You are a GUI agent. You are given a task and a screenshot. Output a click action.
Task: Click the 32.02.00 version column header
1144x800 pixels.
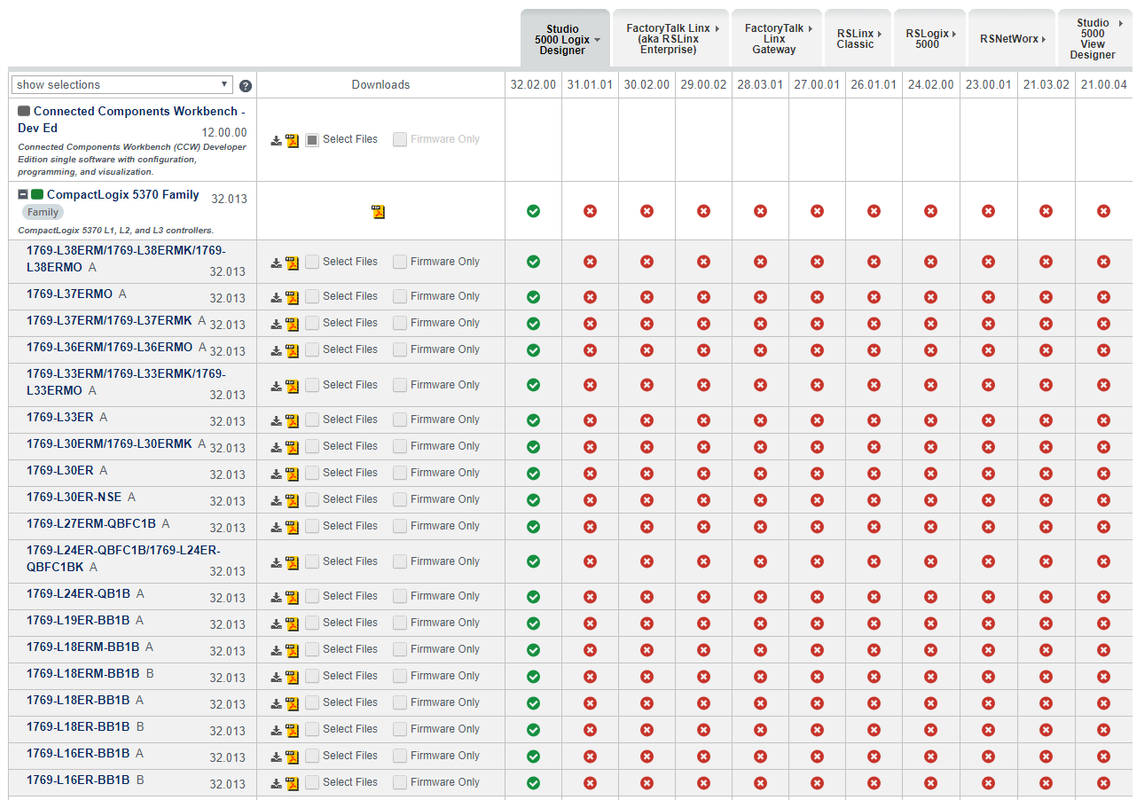coord(533,85)
